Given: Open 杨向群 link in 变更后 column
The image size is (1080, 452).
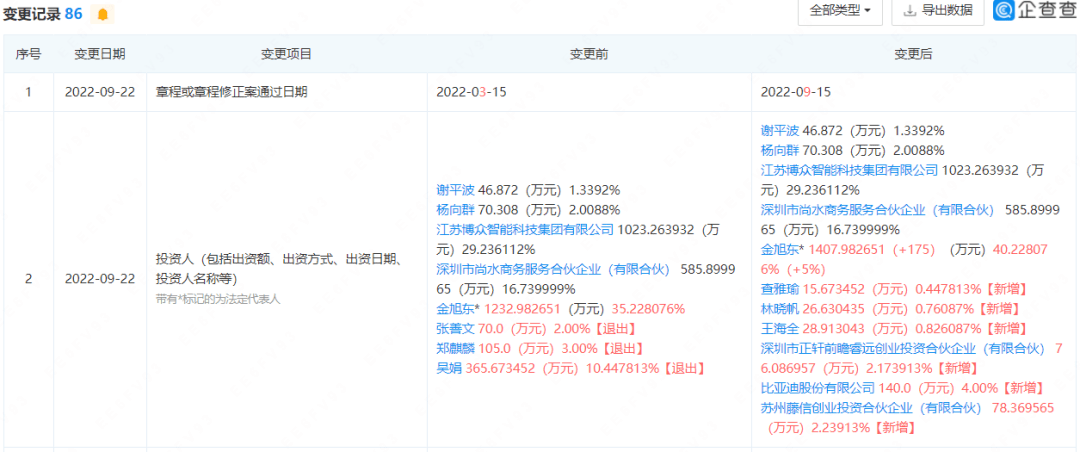Looking at the screenshot, I should coord(779,150).
